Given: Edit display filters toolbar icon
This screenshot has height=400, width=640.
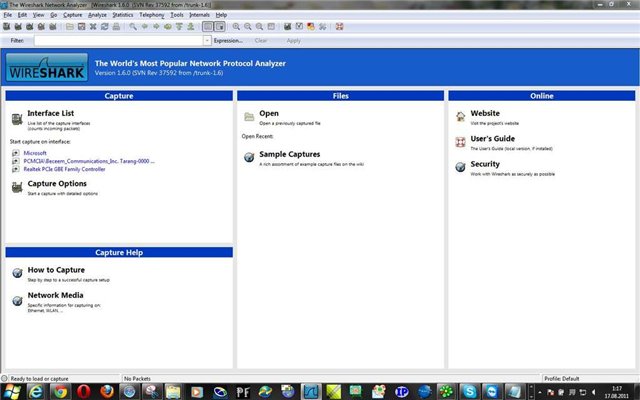Looking at the screenshot, I should click(x=299, y=27).
